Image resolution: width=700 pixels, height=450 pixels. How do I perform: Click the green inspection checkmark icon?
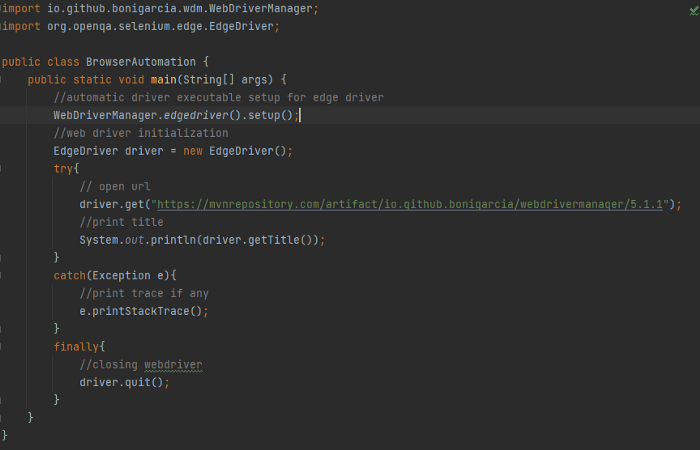694,11
